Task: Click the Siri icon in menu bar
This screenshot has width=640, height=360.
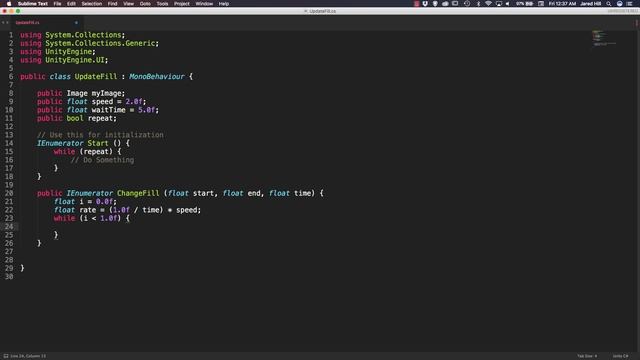Action: (619, 4)
